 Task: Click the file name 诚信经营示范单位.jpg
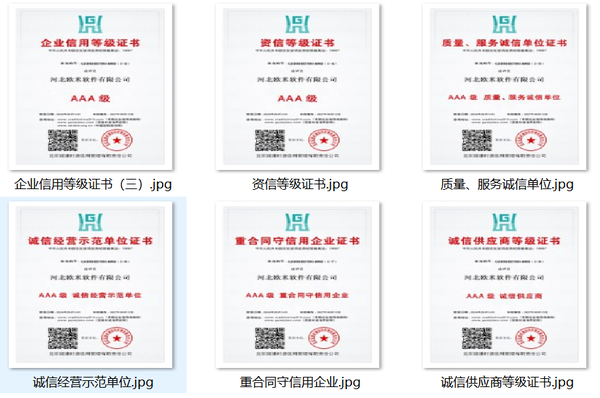click(x=93, y=382)
